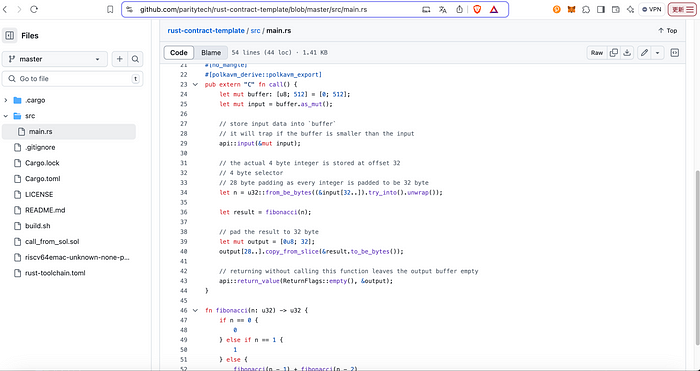
Task: Click the address bar URL
Action: 253,9
